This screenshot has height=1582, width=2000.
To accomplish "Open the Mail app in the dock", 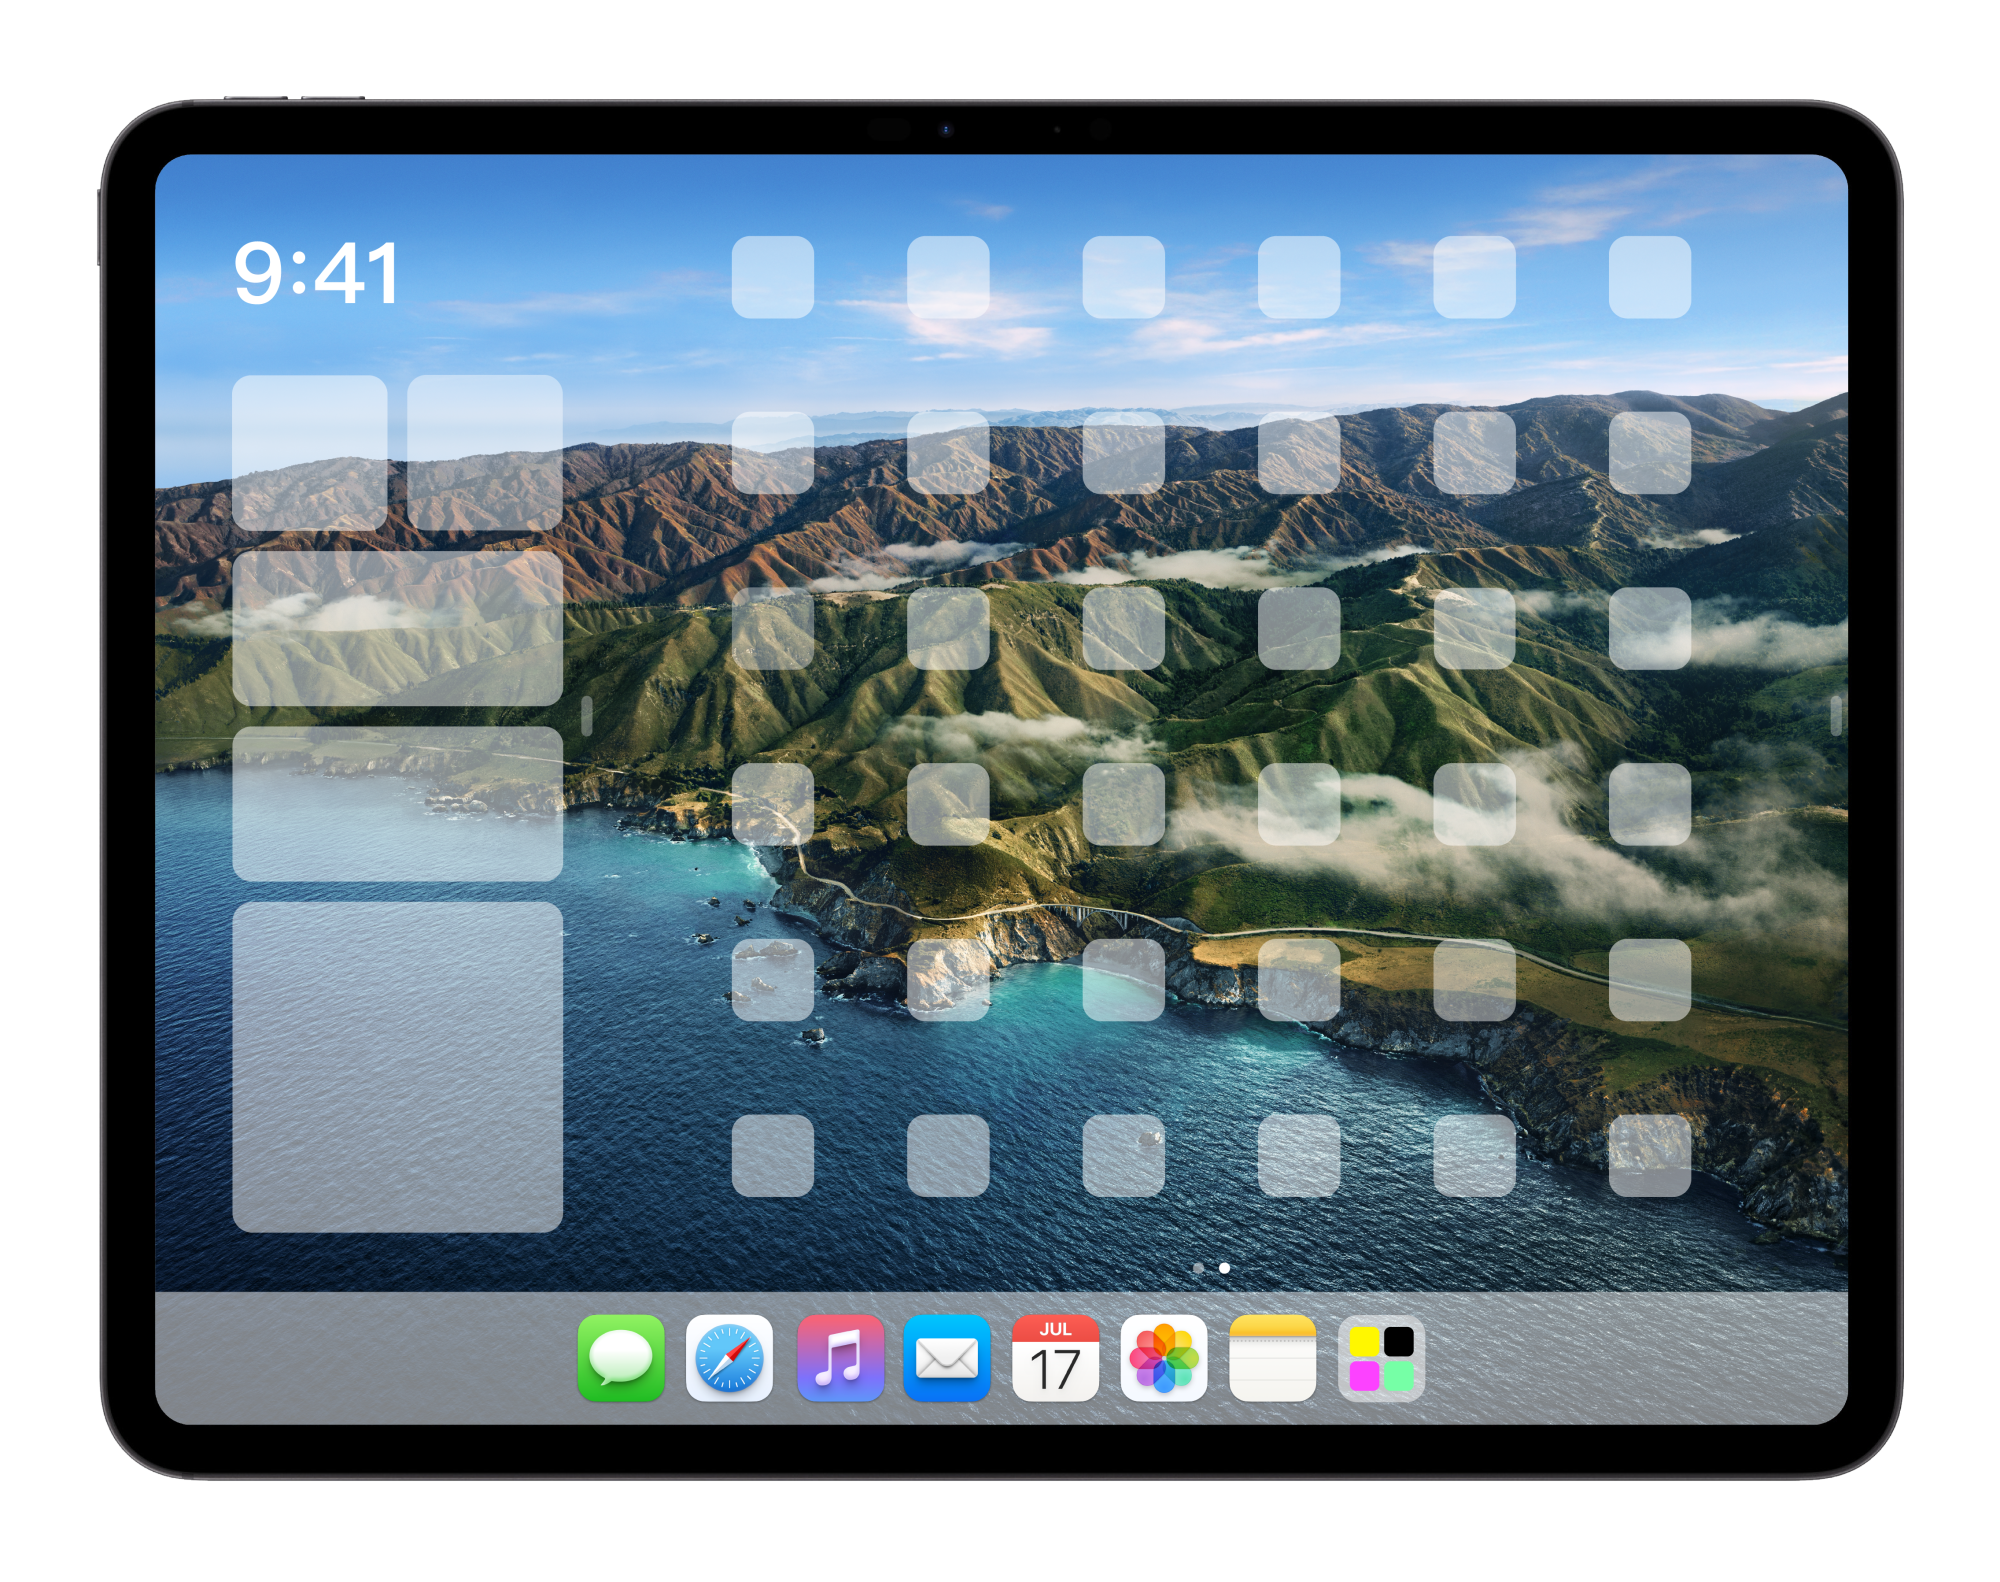I will pos(947,1358).
